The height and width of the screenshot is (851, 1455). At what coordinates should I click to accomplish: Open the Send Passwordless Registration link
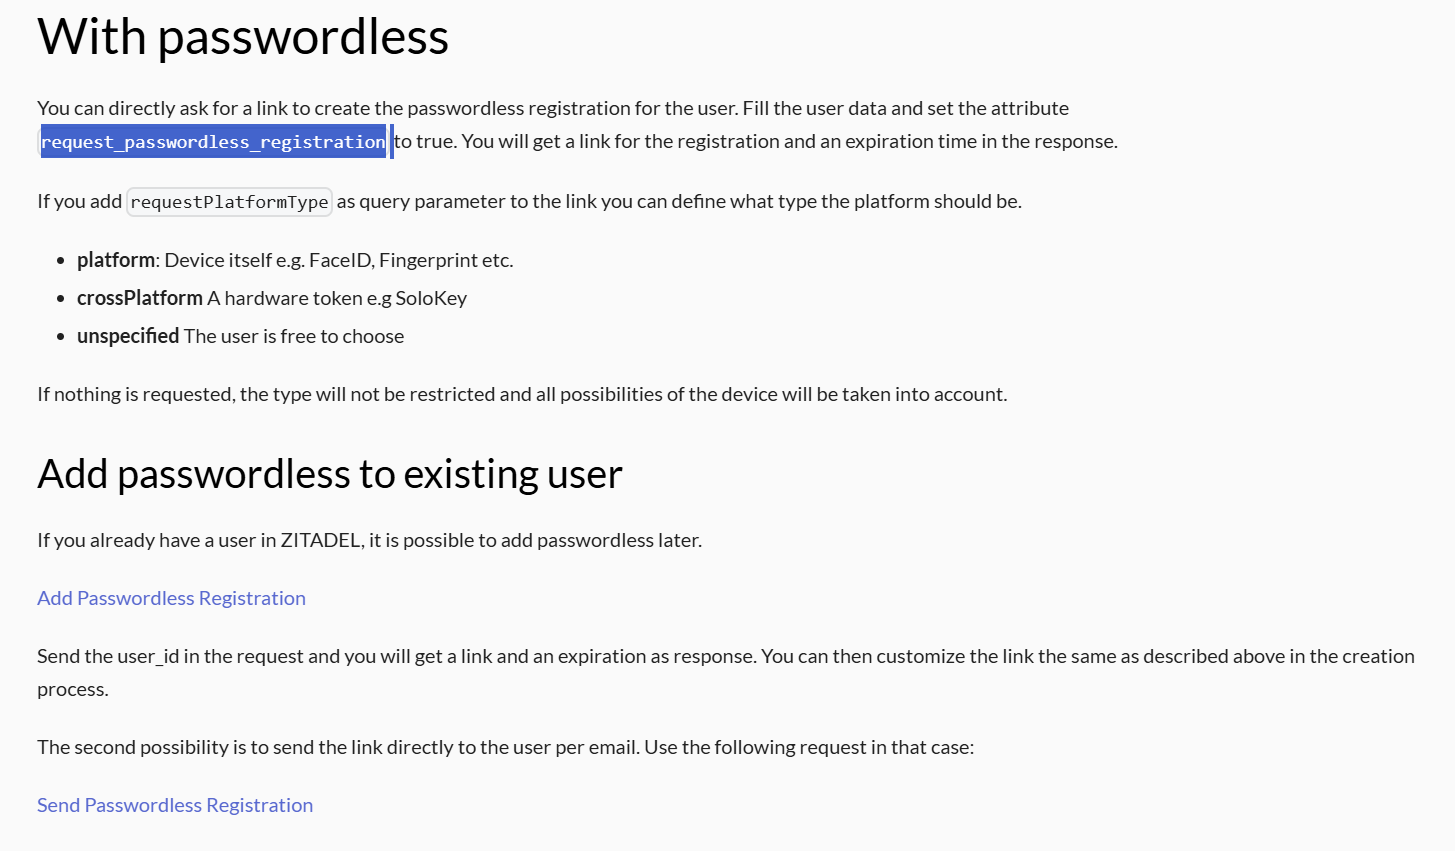(x=175, y=805)
